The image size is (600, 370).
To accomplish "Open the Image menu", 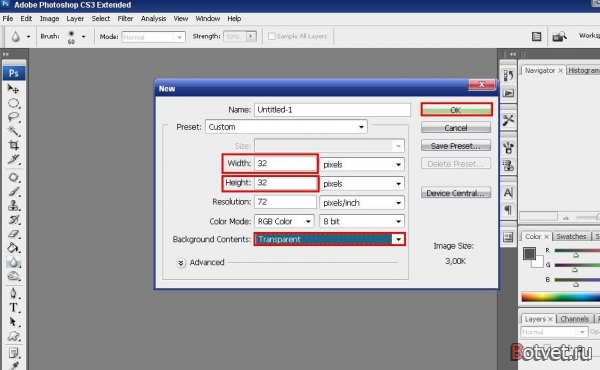I will (49, 18).
